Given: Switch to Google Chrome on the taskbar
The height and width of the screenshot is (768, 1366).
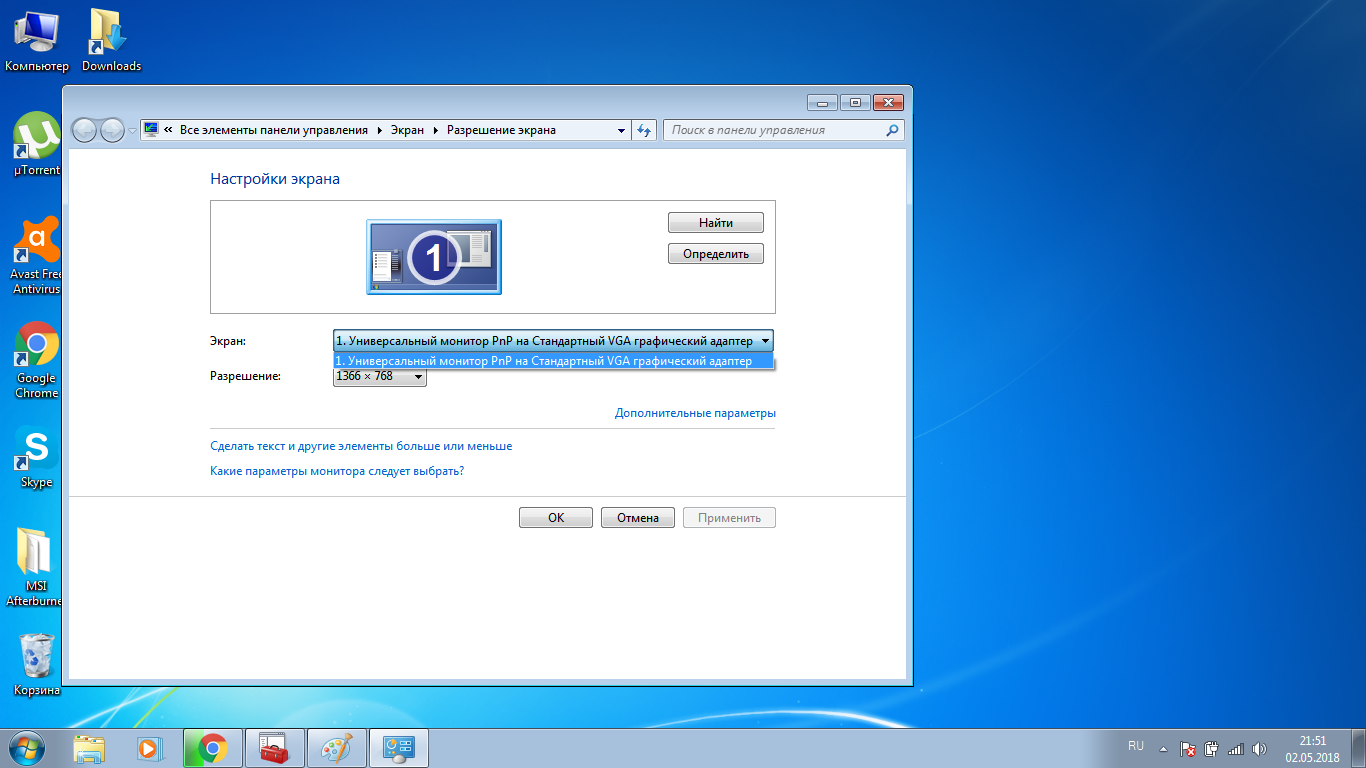Looking at the screenshot, I should click(x=212, y=747).
